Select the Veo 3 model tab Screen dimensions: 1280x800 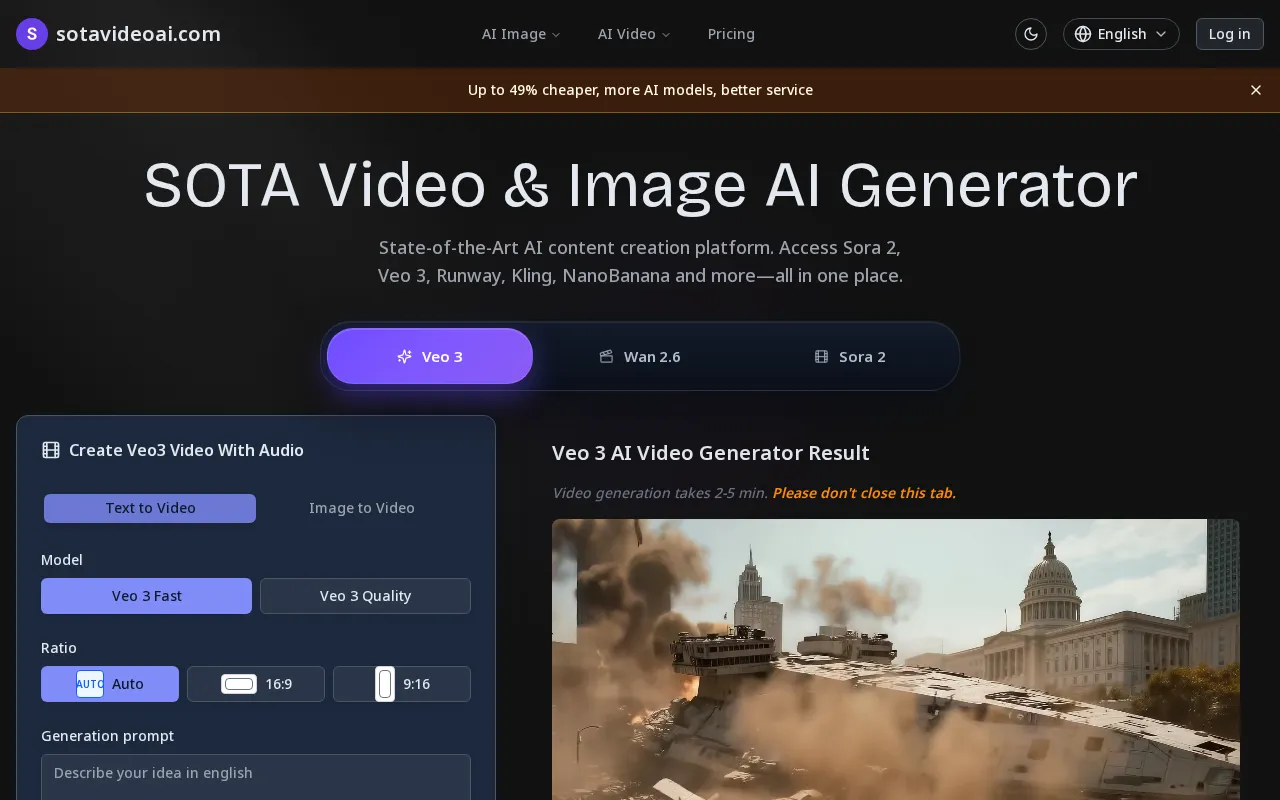coord(430,356)
